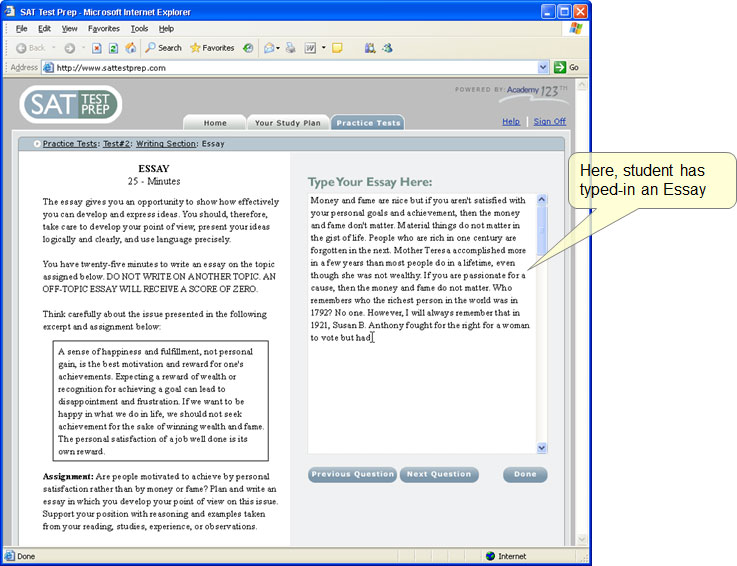Viewport: 737px width, 566px height.
Task: Open the File menu
Action: [22, 29]
